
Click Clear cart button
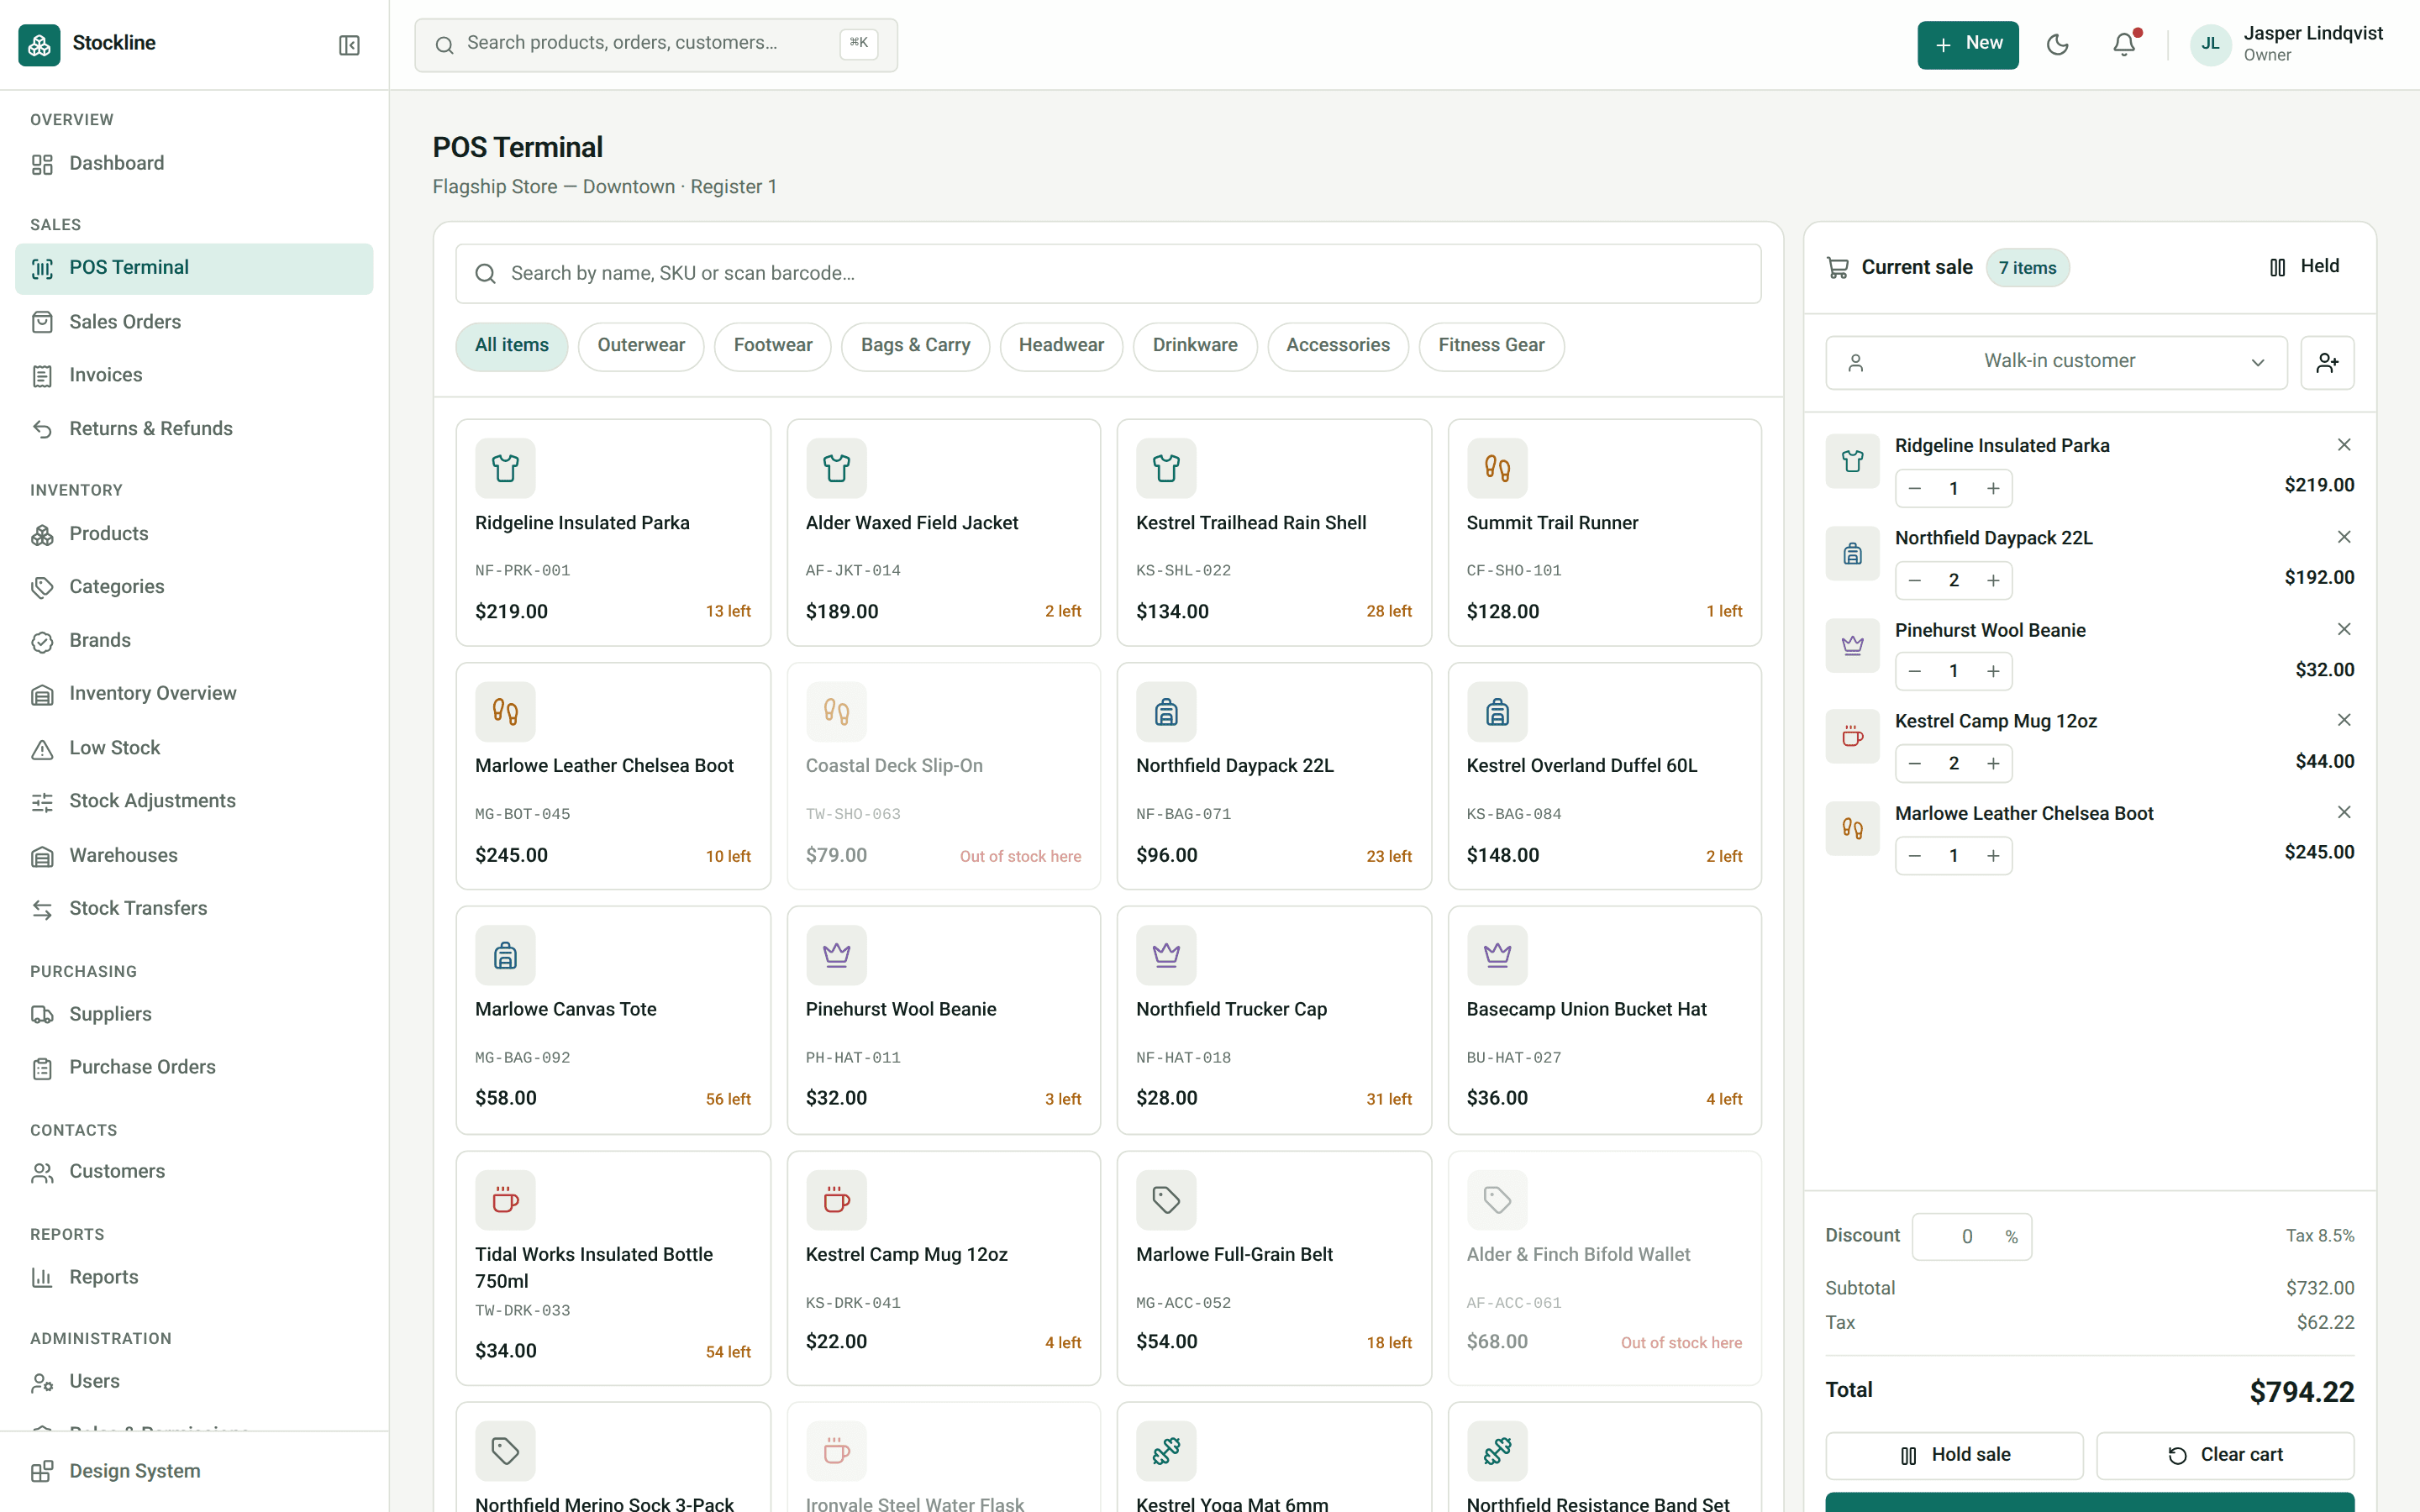click(2225, 1455)
